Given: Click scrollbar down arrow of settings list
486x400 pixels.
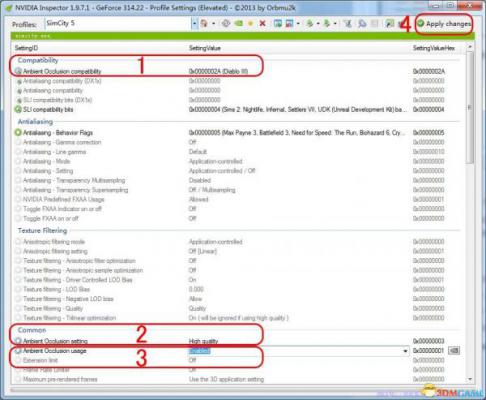Looking at the screenshot, I should pos(470,379).
